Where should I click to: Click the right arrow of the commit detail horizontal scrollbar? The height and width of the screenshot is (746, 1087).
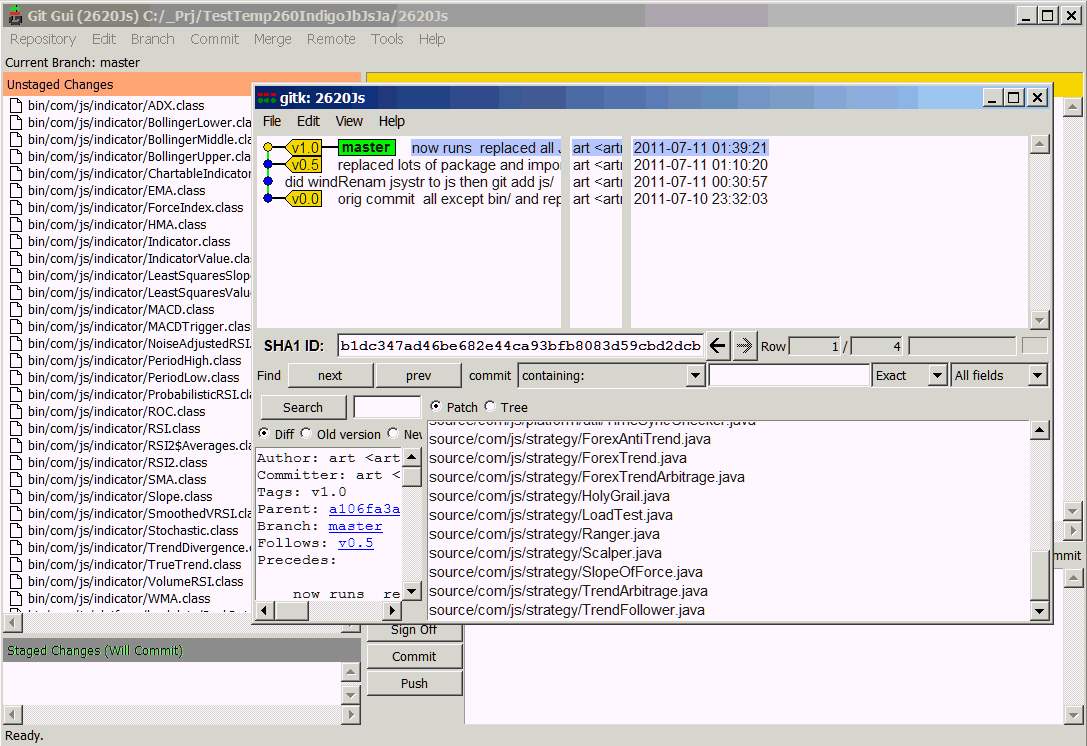(392, 610)
